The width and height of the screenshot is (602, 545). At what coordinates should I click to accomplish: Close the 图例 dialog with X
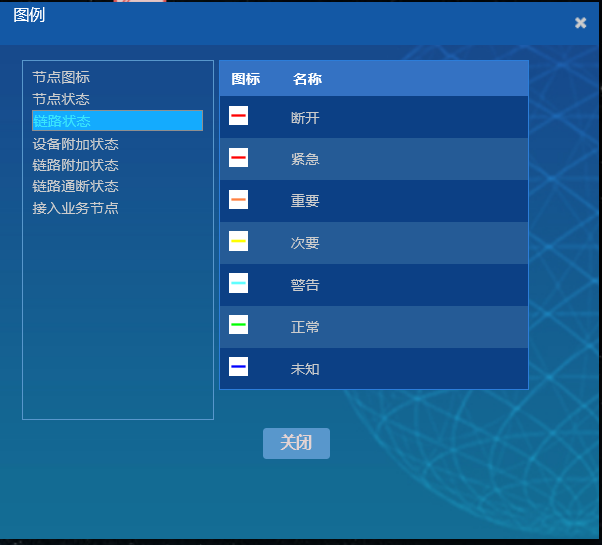(x=580, y=23)
